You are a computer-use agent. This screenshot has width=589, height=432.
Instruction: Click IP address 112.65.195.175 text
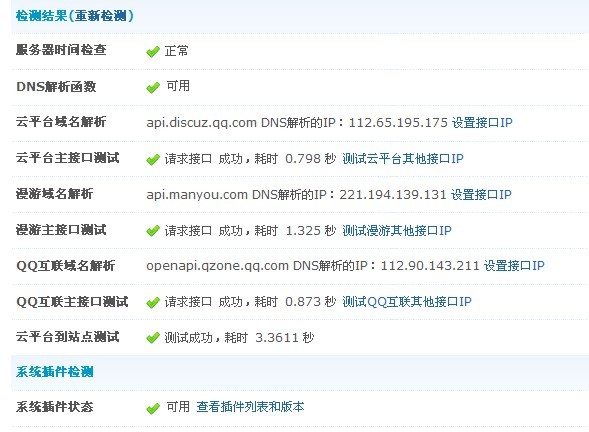(x=398, y=123)
